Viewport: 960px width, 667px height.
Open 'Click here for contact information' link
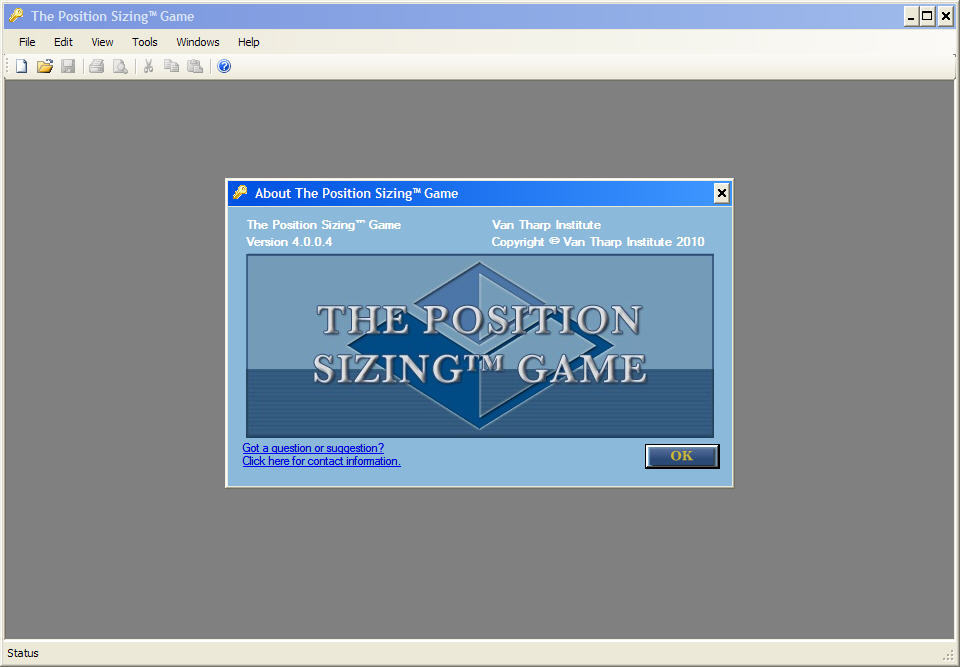coord(321,461)
